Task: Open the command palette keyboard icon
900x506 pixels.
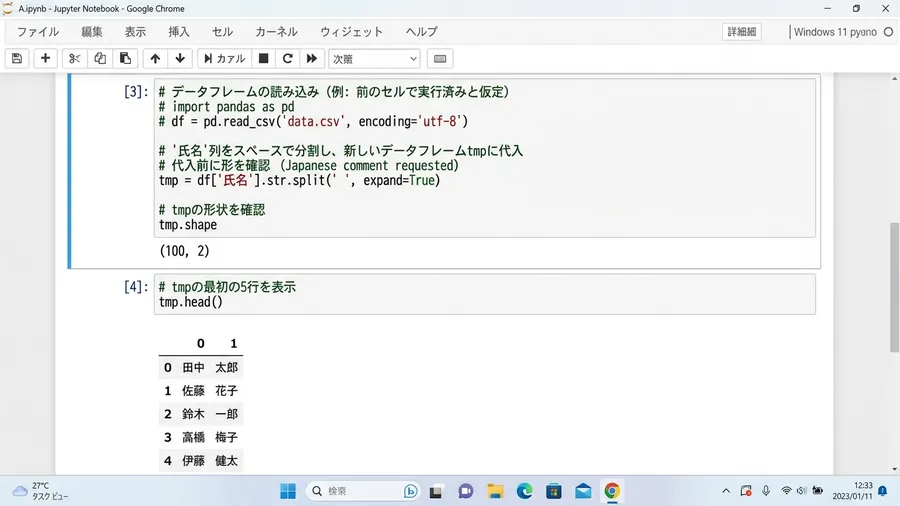Action: pos(440,59)
